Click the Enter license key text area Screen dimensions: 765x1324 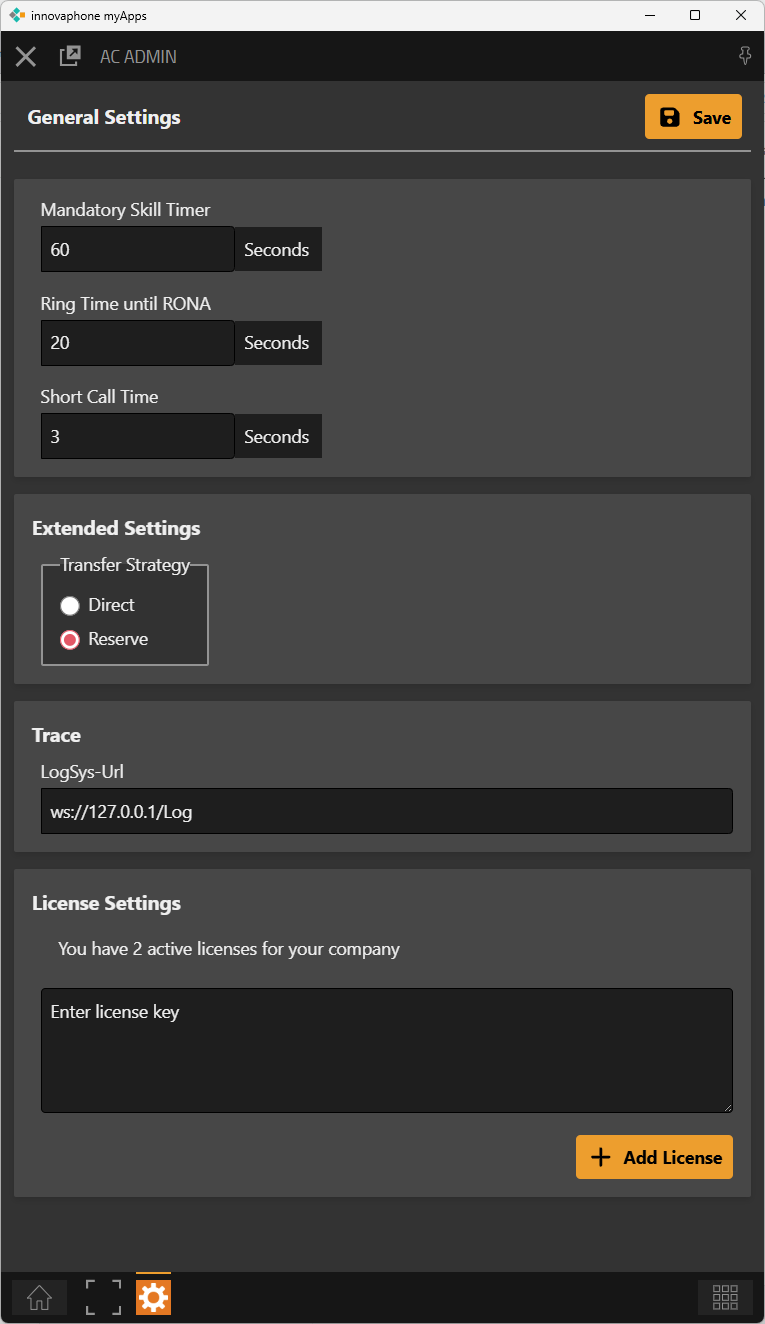point(386,1050)
